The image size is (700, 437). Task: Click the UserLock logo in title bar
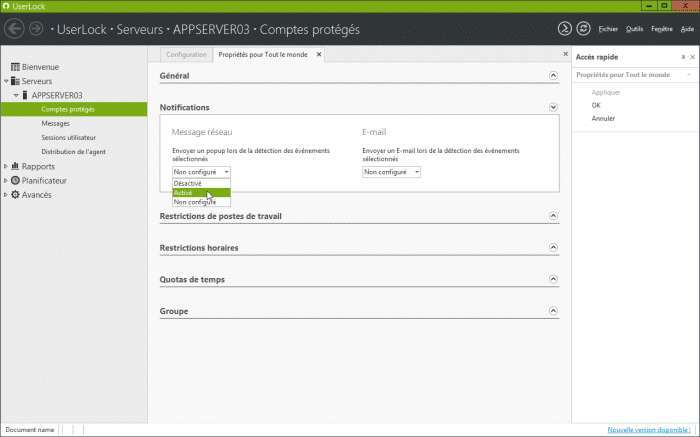click(x=6, y=6)
